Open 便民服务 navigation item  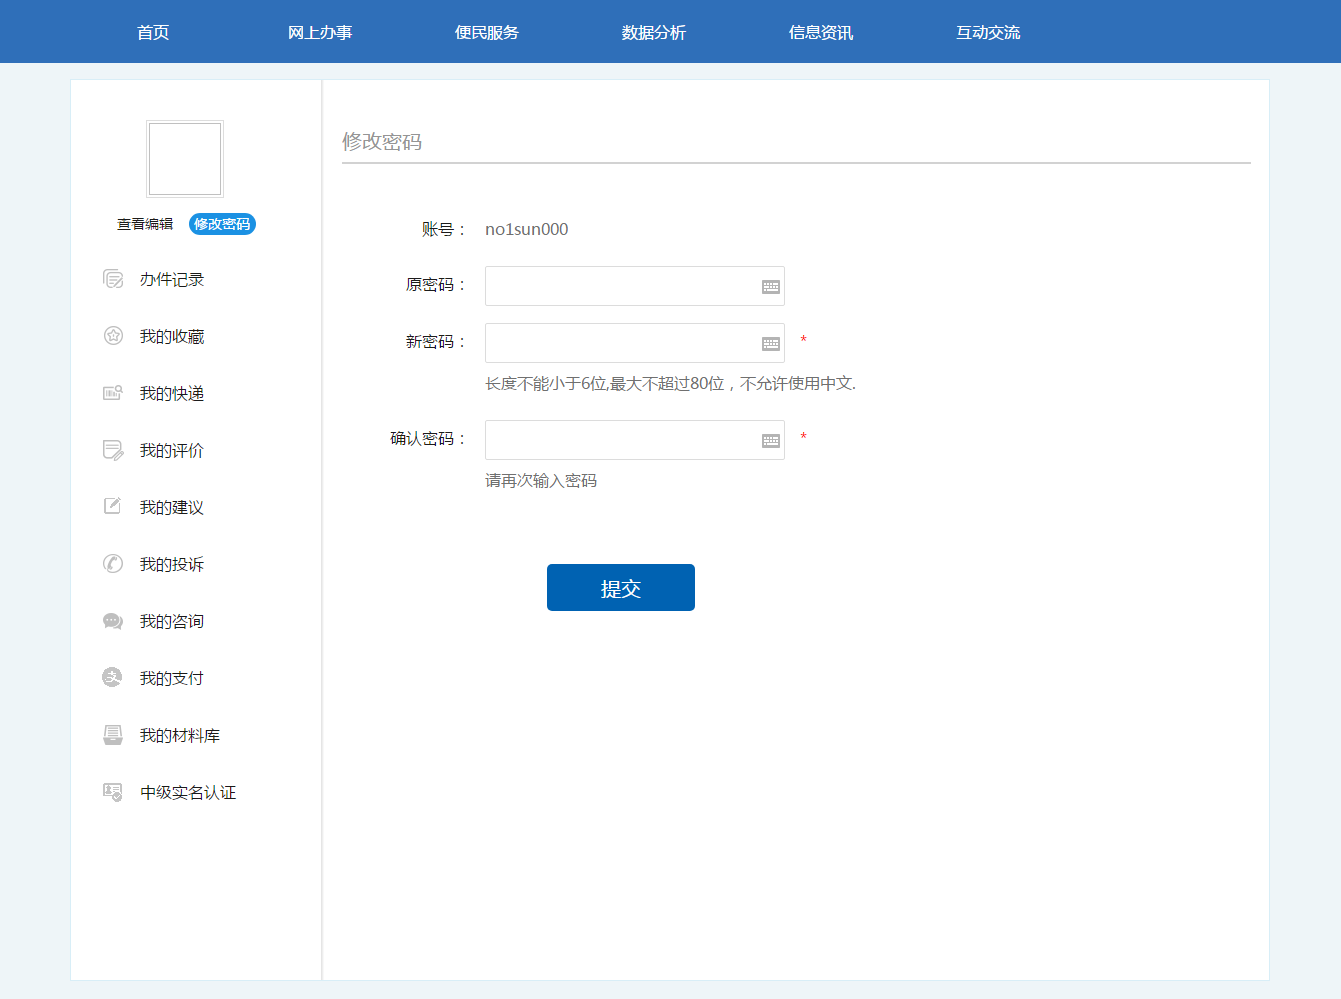click(x=487, y=32)
